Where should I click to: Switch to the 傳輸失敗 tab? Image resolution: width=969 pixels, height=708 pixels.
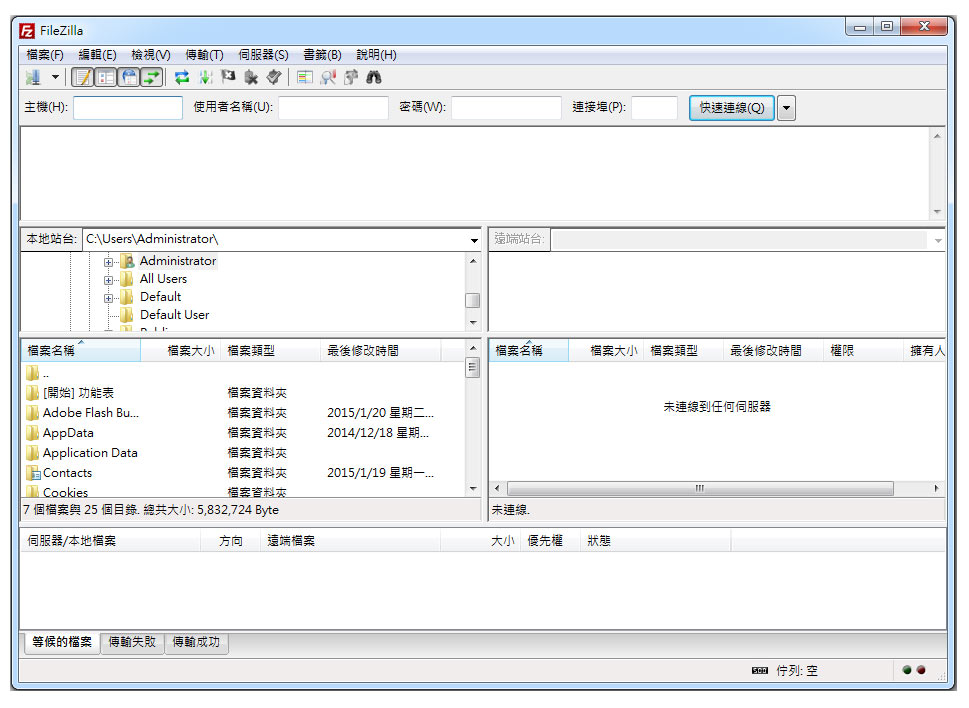click(x=132, y=642)
